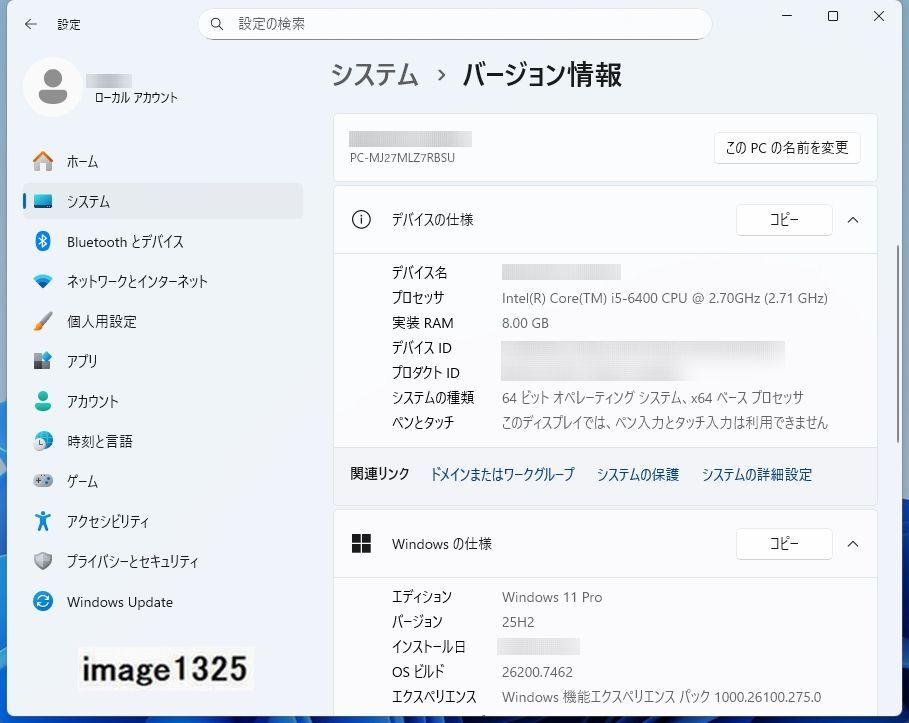
Task: Open ネットワークとインターネット wifi icon
Action: click(43, 281)
